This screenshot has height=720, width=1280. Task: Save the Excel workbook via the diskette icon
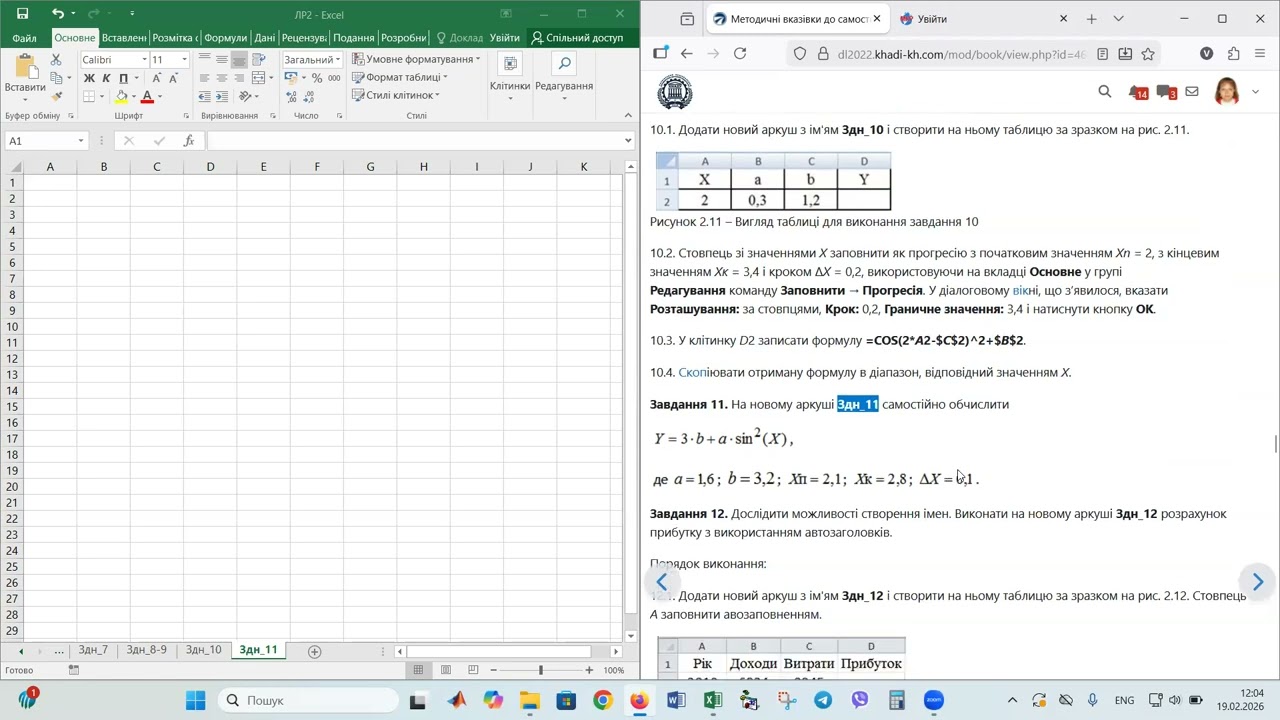click(22, 14)
